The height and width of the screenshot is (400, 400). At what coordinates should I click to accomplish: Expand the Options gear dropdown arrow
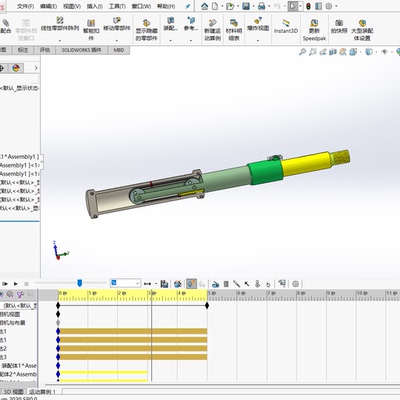tap(336, 6)
